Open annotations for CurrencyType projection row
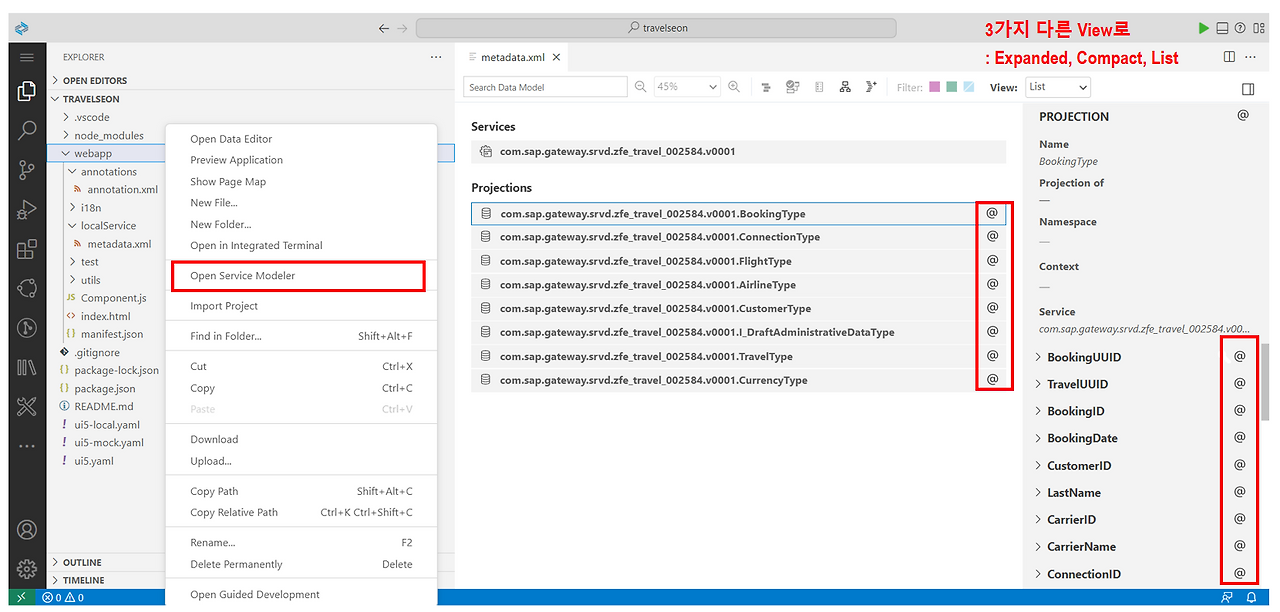The width and height of the screenshot is (1280, 612). point(993,379)
